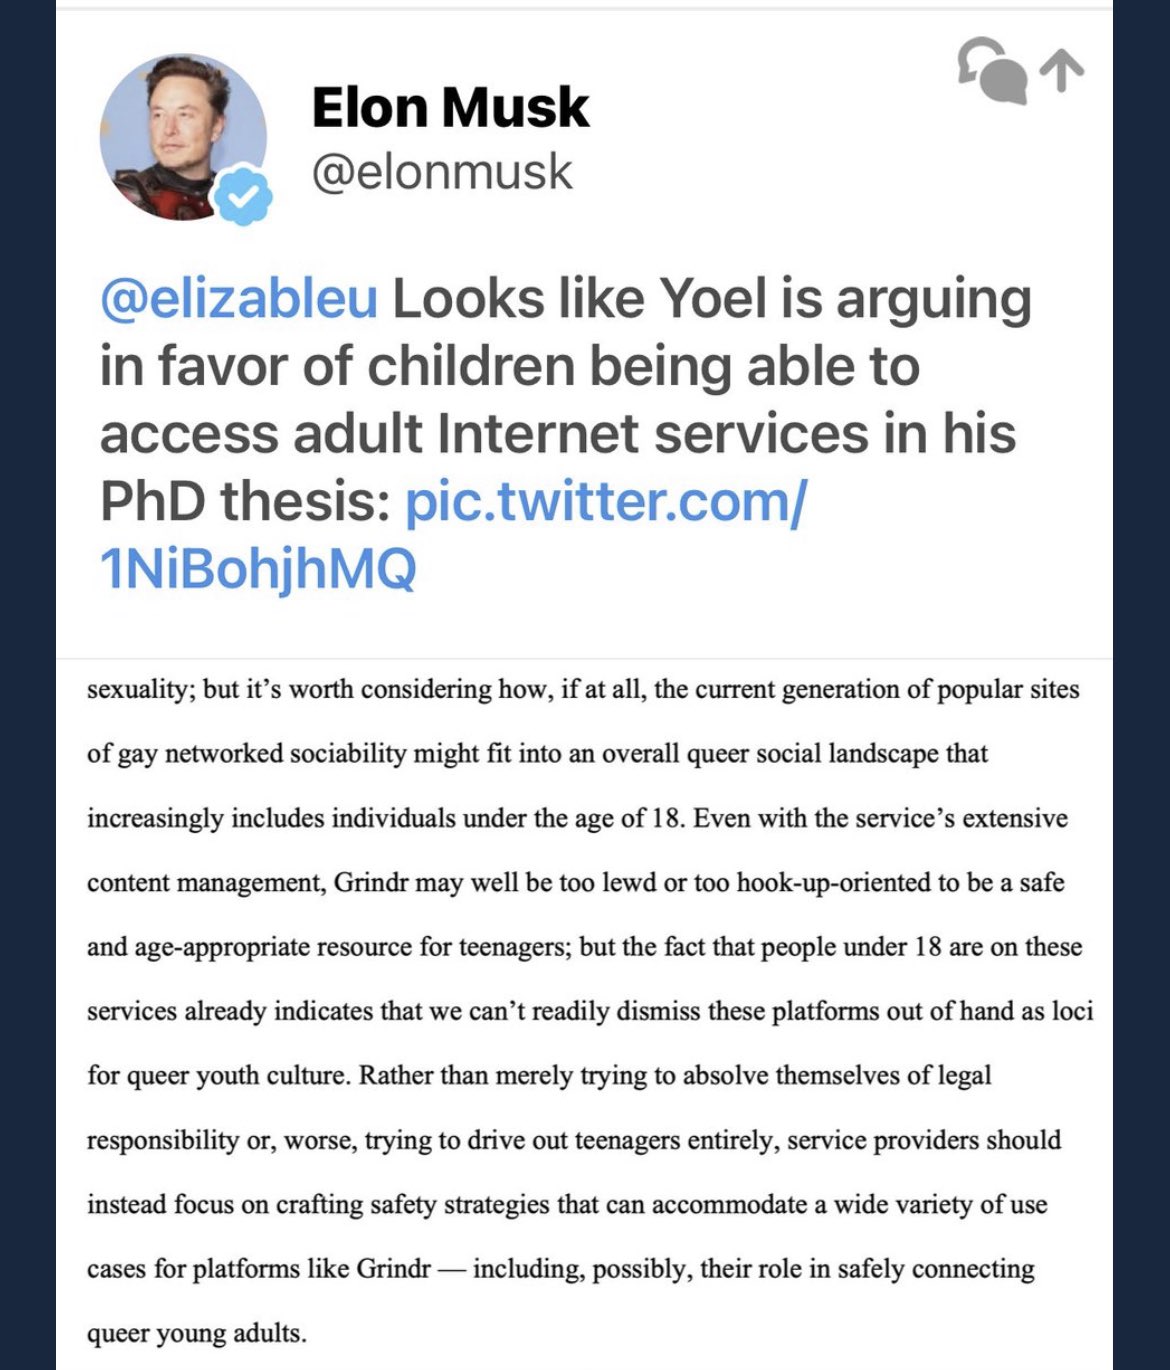Click "PhD thesis:" in the tweet text
Image resolution: width=1170 pixels, height=1370 pixels.
point(245,501)
